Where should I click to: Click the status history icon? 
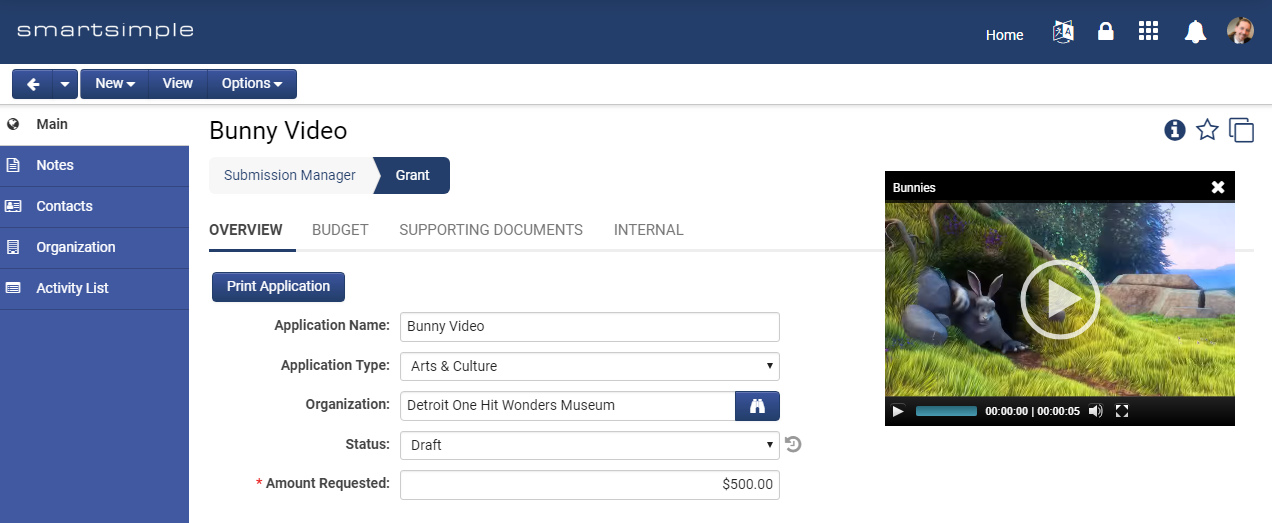tap(793, 445)
